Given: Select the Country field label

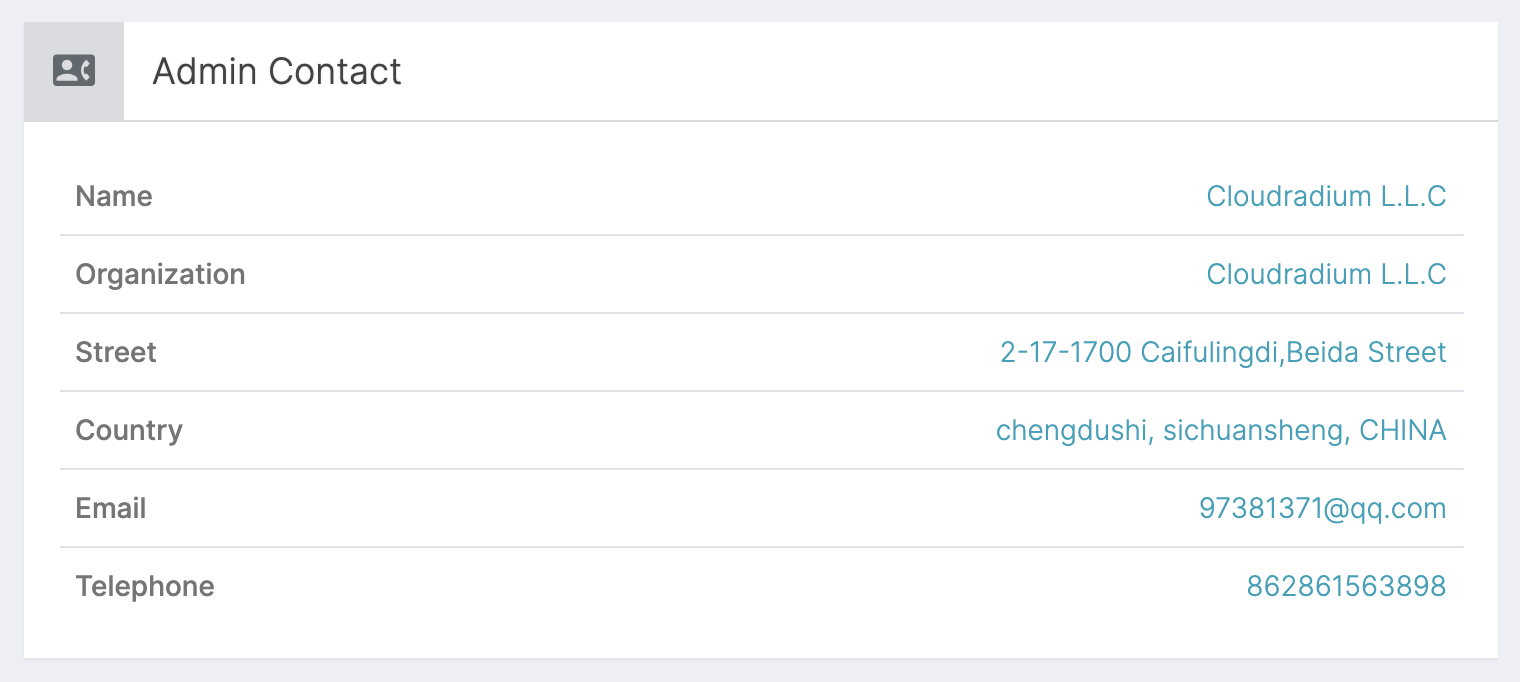Looking at the screenshot, I should (x=129, y=430).
